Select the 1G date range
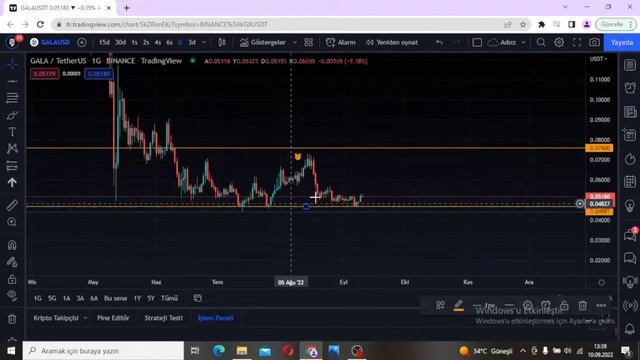Viewport: 640px width, 360px height. click(38, 298)
